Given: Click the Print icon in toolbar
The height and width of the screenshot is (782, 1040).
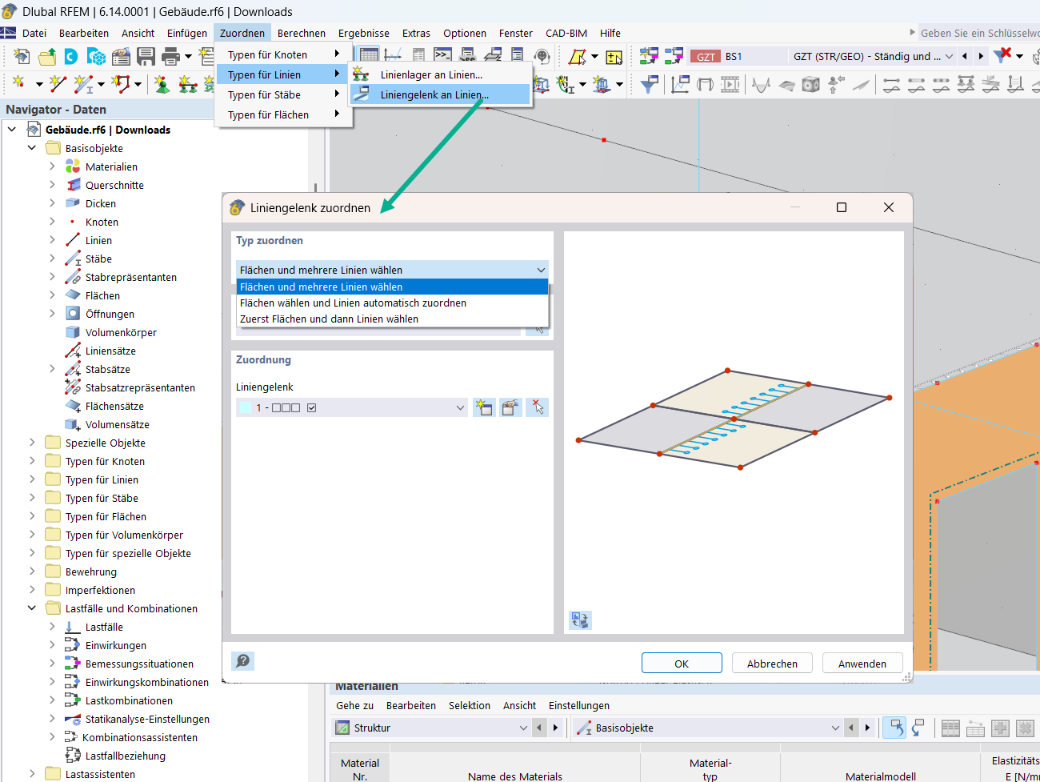Looking at the screenshot, I should (x=170, y=57).
